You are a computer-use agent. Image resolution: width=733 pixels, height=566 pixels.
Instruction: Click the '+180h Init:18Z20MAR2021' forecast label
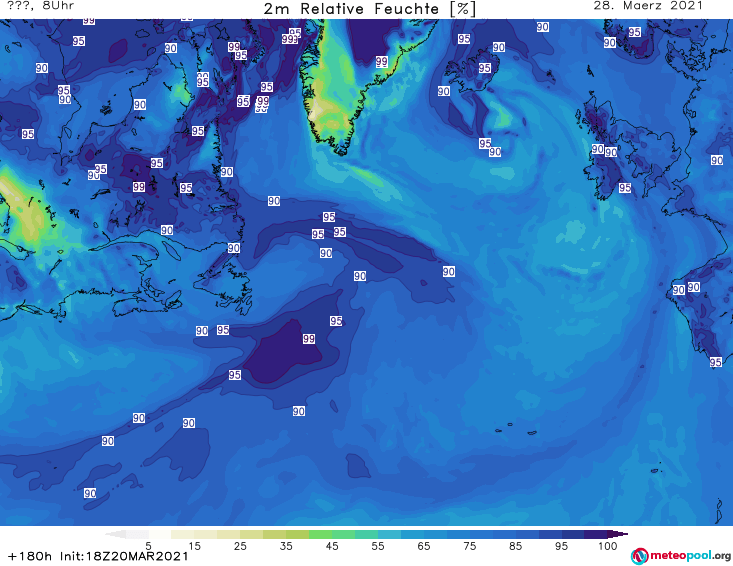click(x=98, y=556)
